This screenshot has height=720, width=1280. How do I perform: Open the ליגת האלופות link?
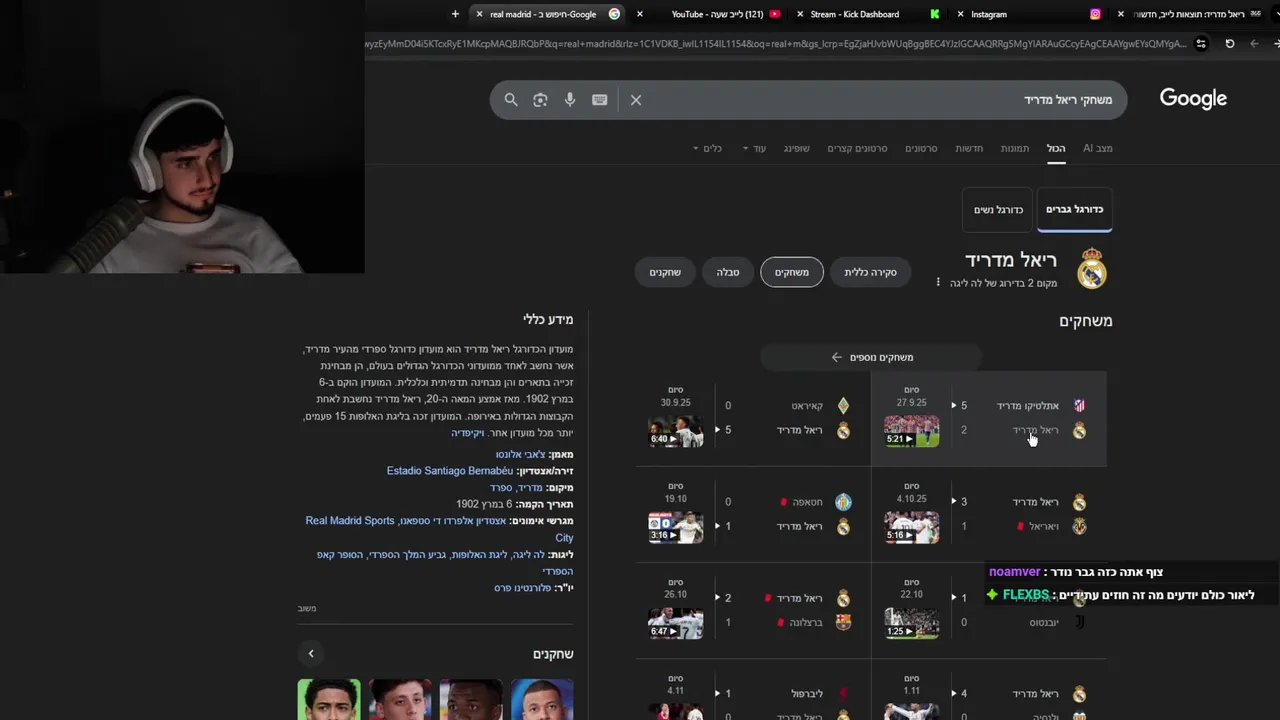point(481,555)
